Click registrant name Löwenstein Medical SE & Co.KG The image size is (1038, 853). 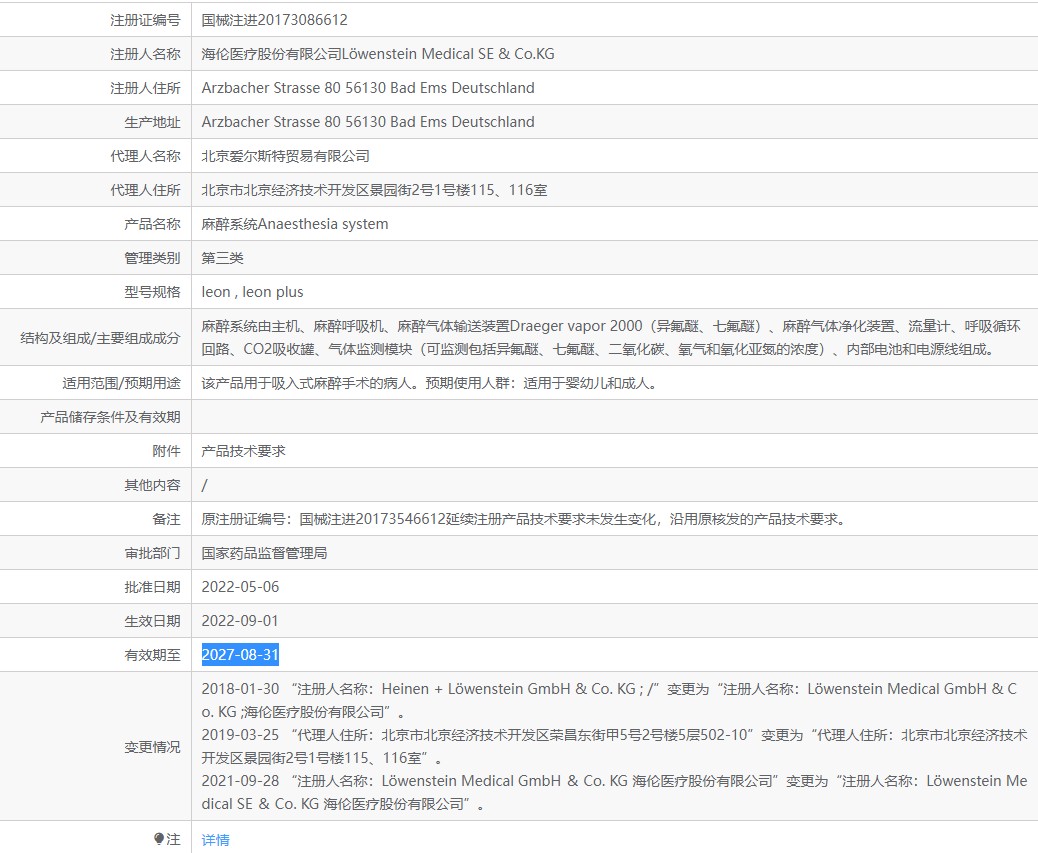[448, 54]
